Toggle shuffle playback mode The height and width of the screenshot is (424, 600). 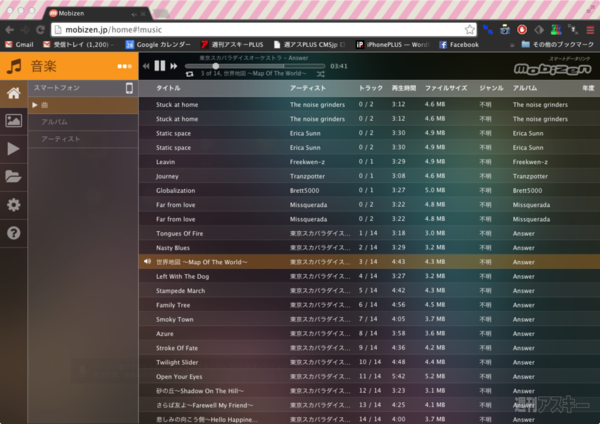[321, 74]
